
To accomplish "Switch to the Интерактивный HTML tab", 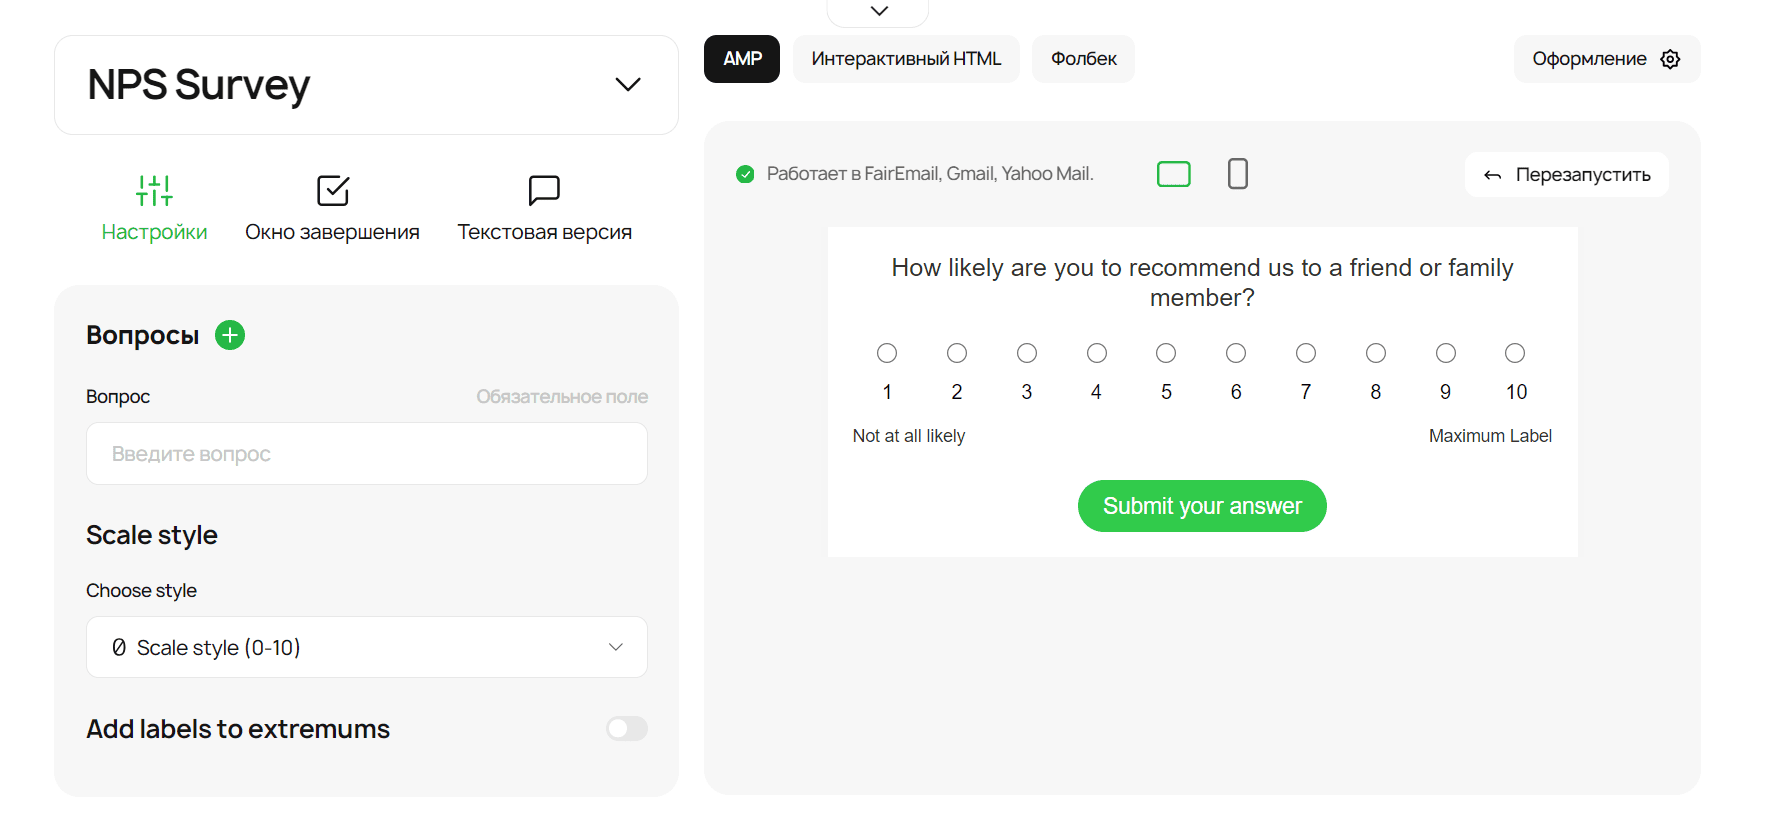I will (906, 59).
